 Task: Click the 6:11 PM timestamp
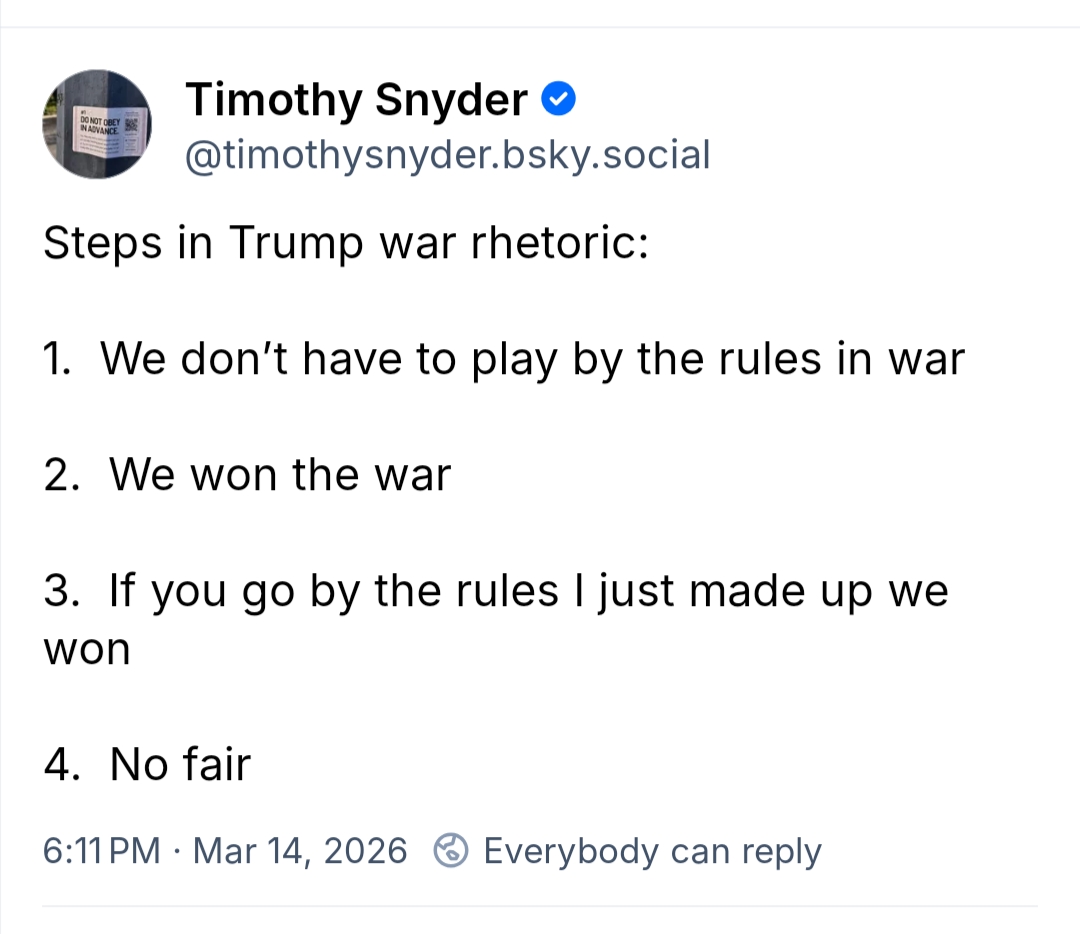(101, 851)
